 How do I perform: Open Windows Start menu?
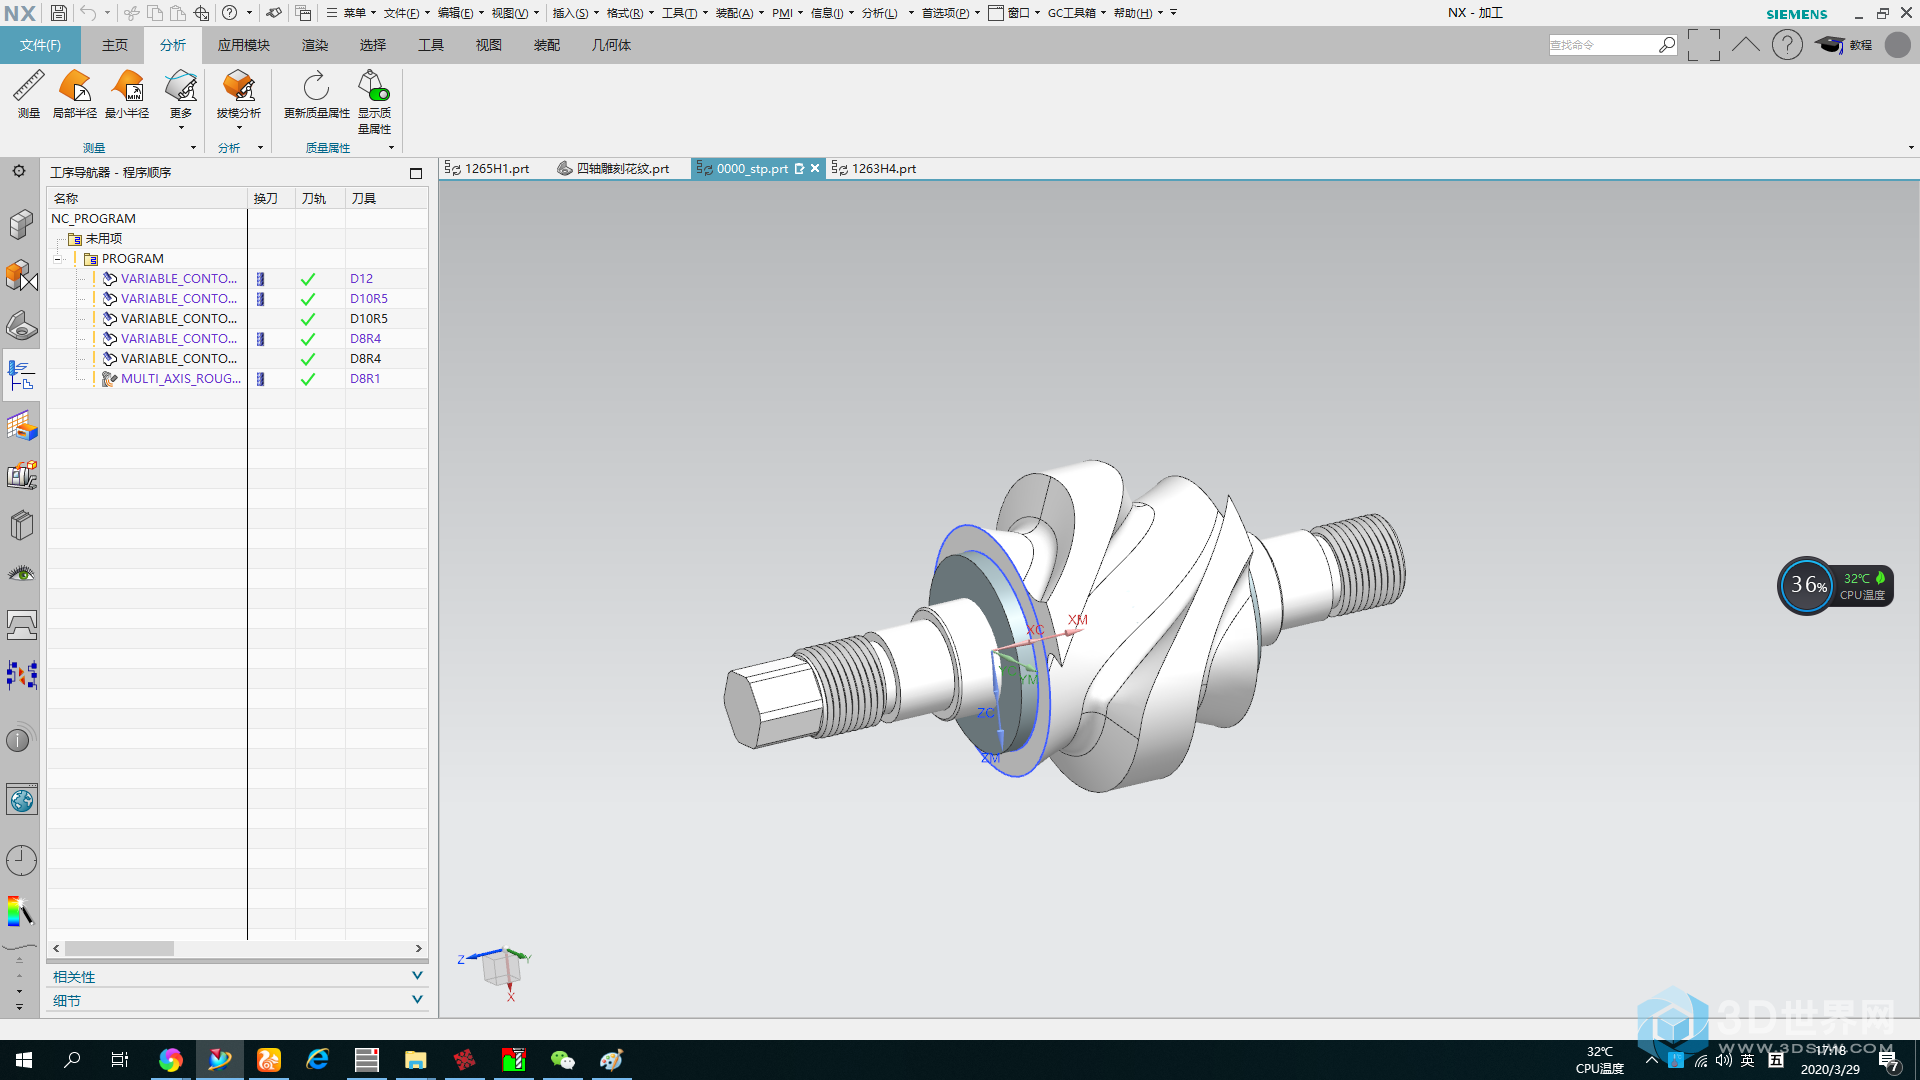pyautogui.click(x=24, y=1060)
